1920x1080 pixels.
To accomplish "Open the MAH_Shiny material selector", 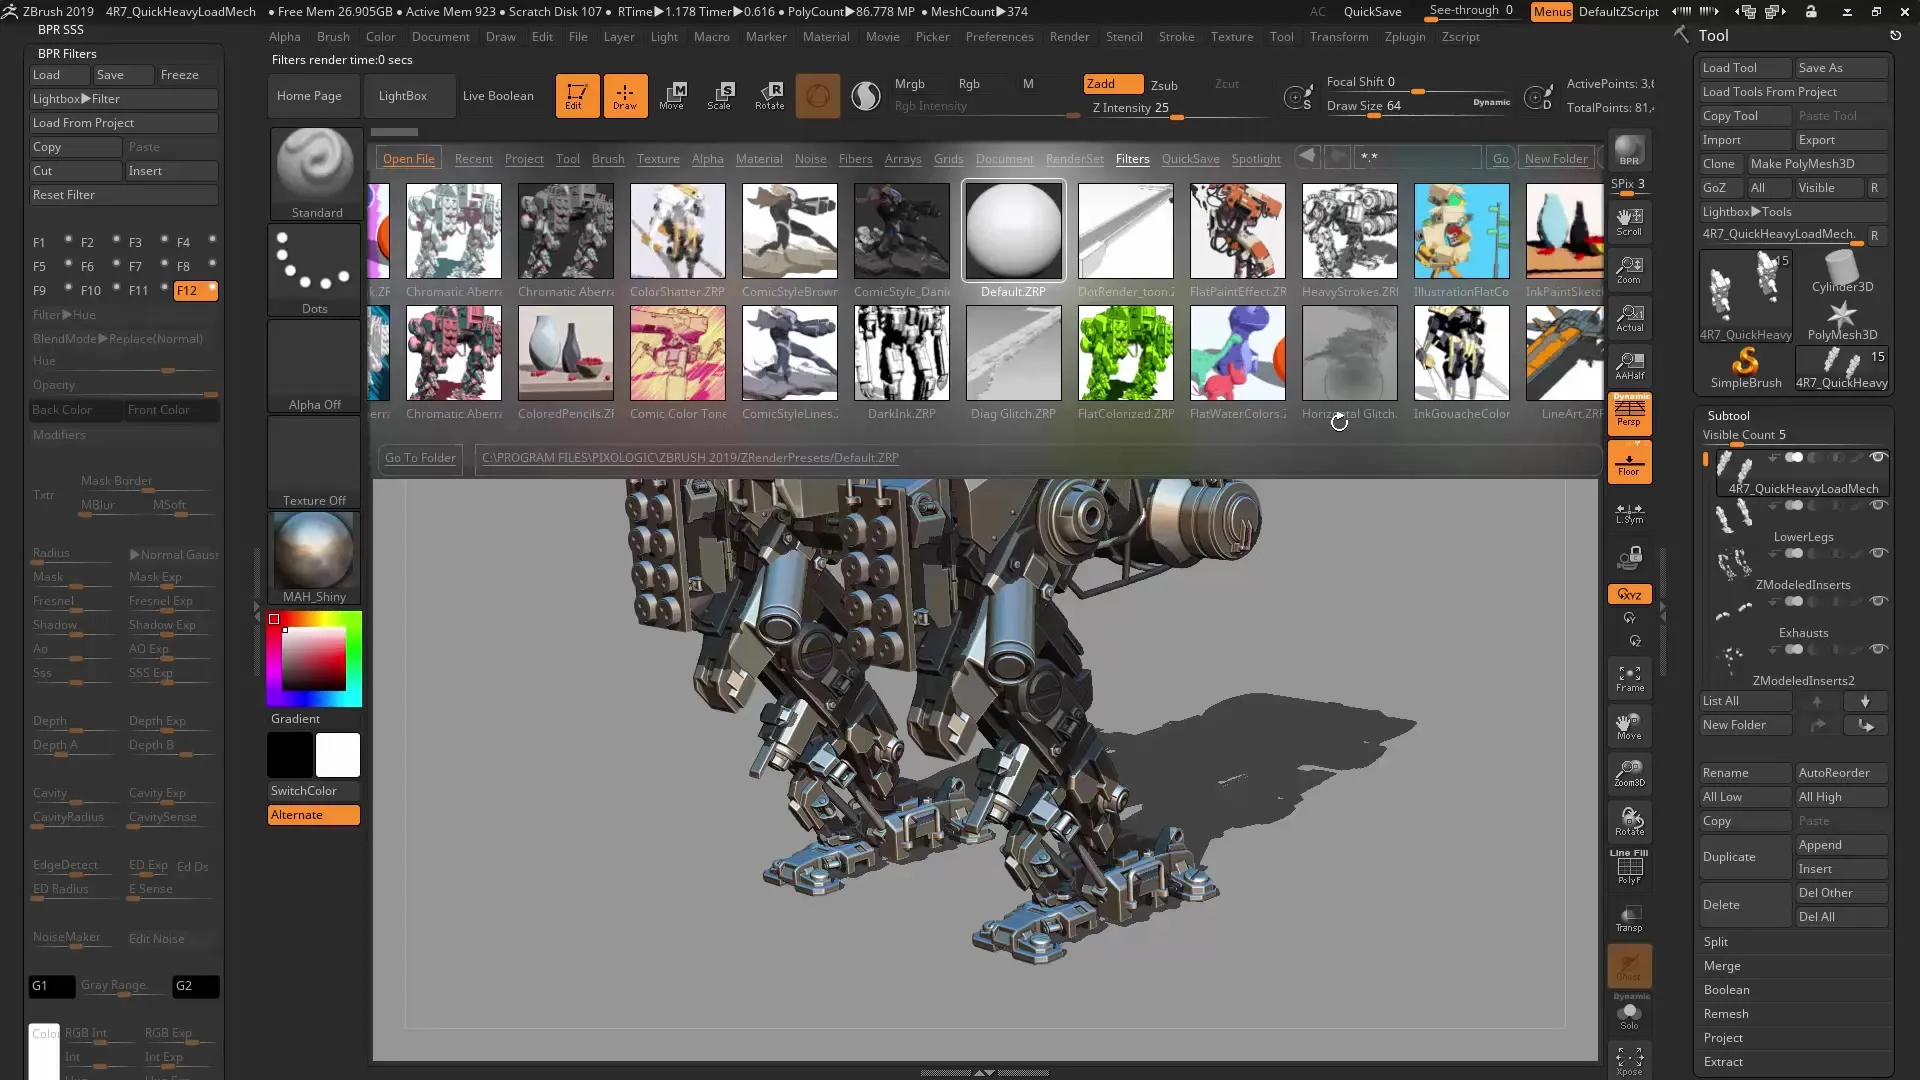I will tap(315, 557).
